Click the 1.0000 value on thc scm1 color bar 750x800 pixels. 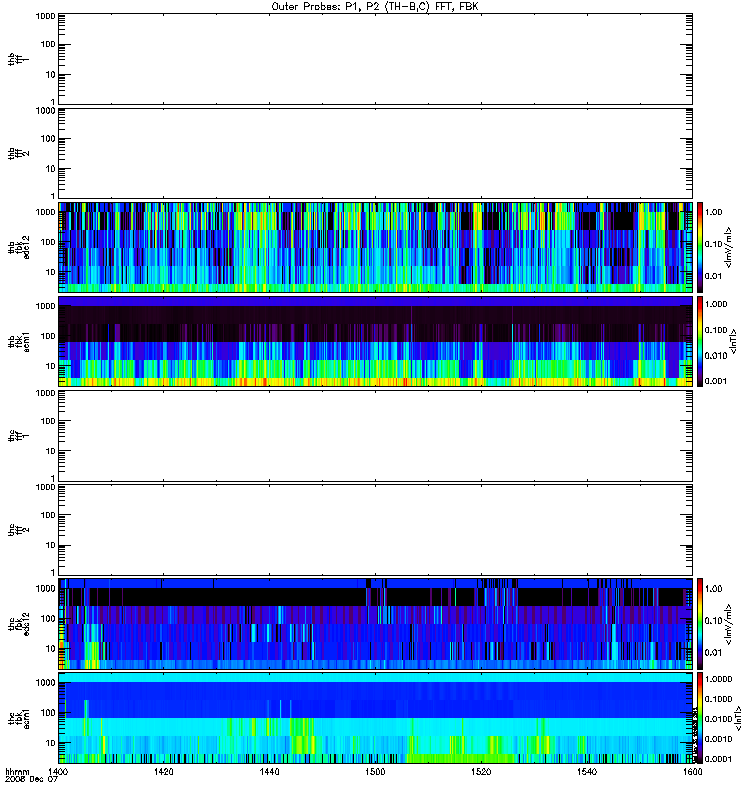(x=718, y=679)
